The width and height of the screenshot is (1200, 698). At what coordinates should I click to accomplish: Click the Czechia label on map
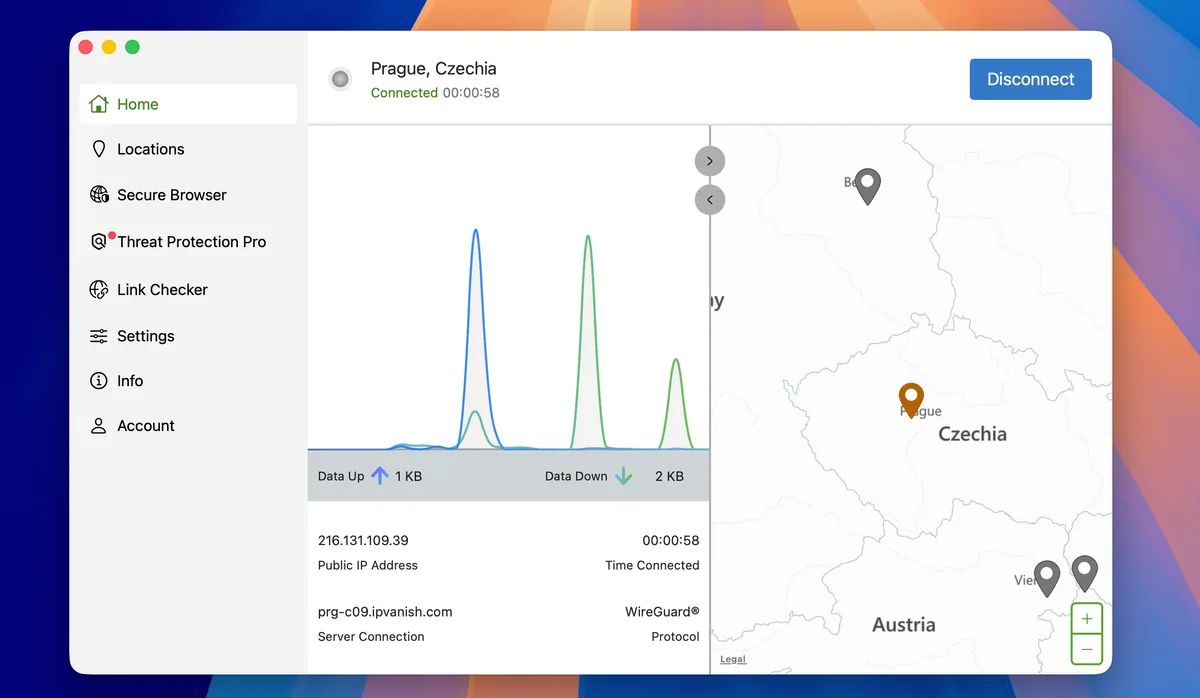coord(972,434)
